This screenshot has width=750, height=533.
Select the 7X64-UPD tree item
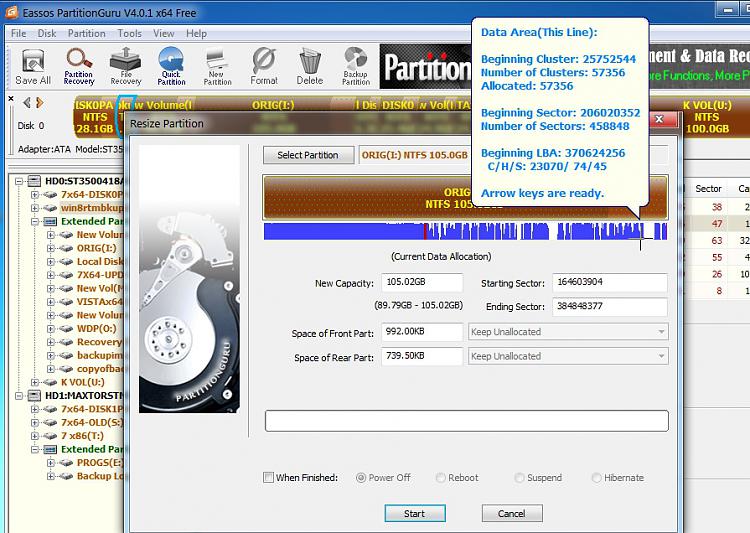(99, 275)
